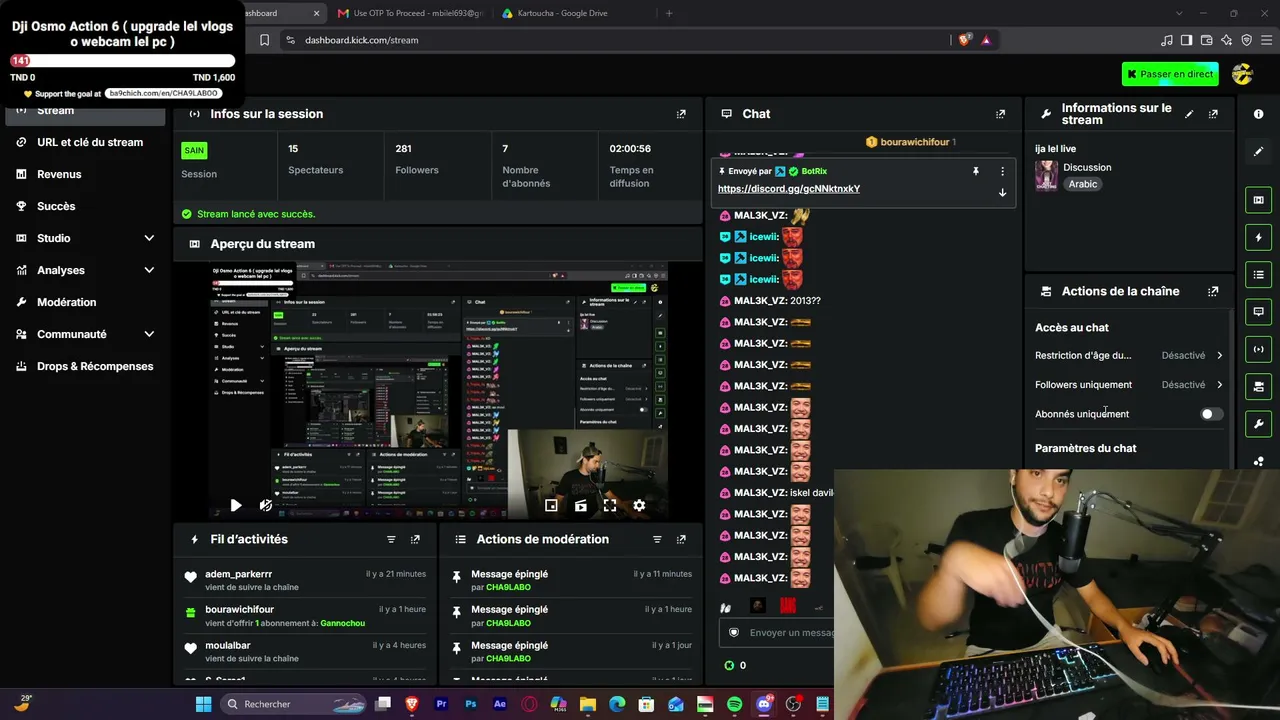
Task: Open the Windows Start menu
Action: pyautogui.click(x=203, y=704)
